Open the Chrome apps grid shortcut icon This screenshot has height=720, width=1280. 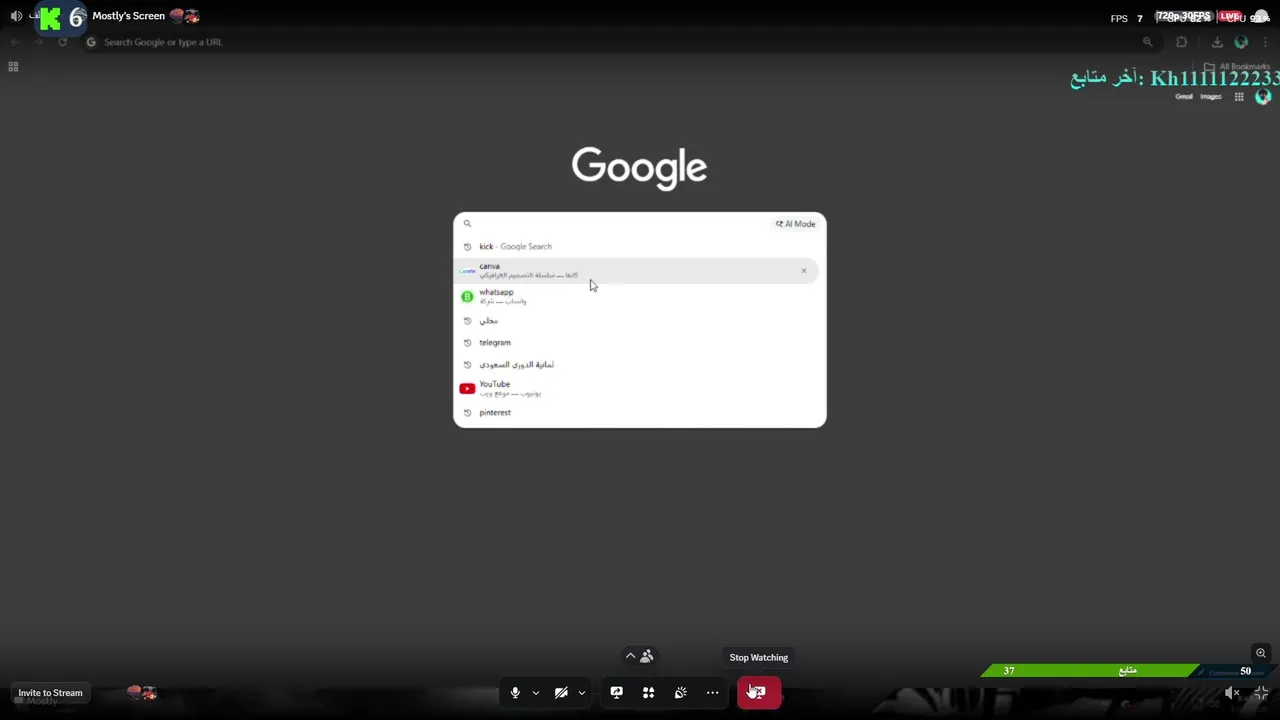click(13, 67)
